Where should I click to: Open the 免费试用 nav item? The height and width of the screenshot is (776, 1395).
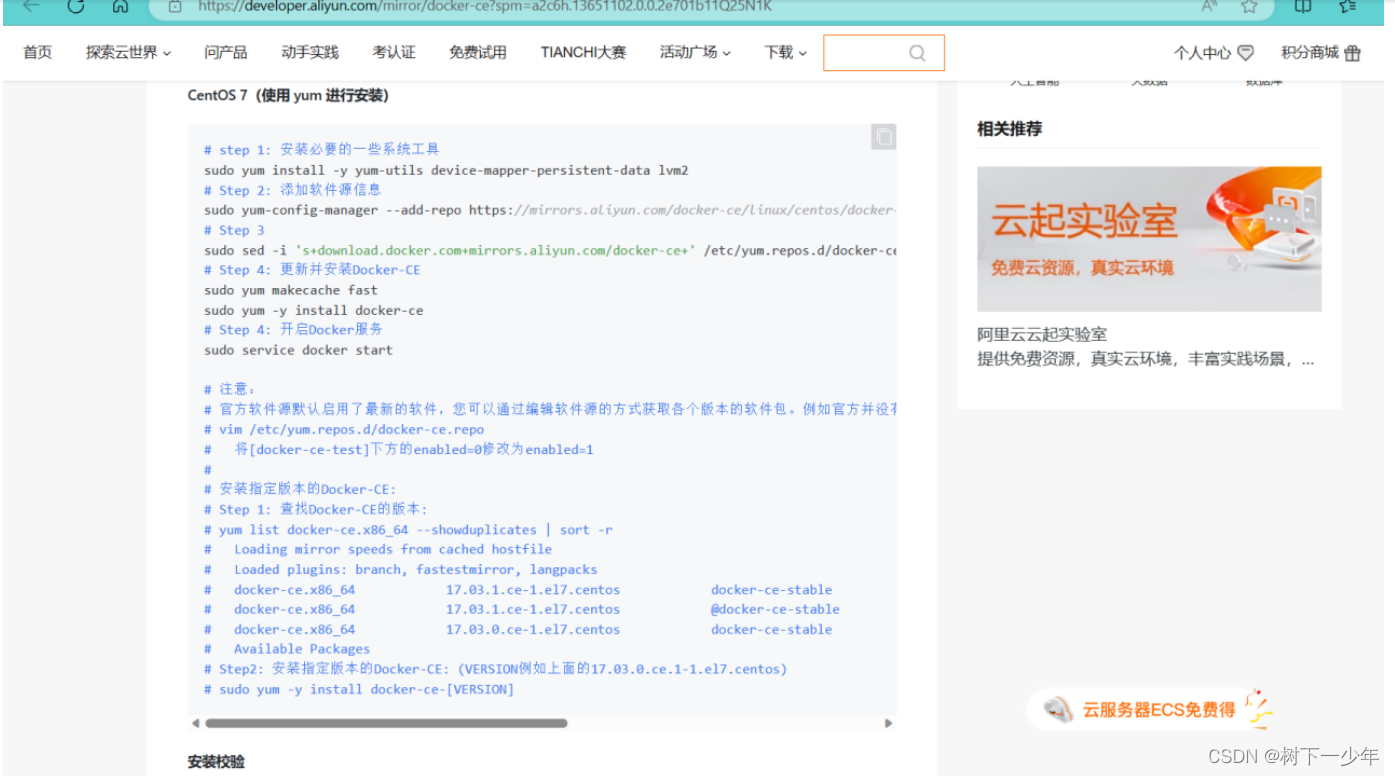(478, 52)
